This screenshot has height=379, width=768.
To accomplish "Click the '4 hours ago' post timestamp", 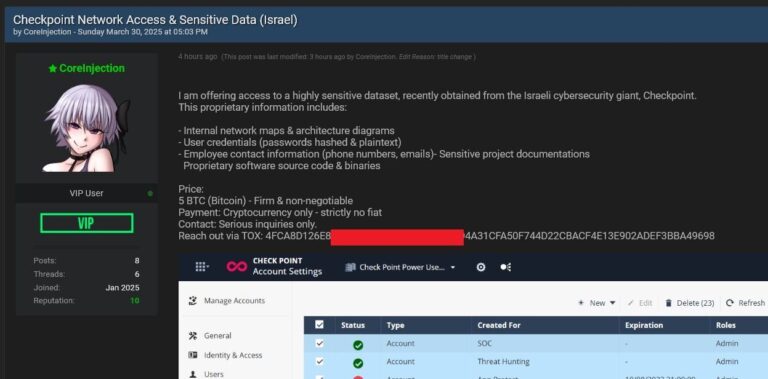I will pos(197,57).
